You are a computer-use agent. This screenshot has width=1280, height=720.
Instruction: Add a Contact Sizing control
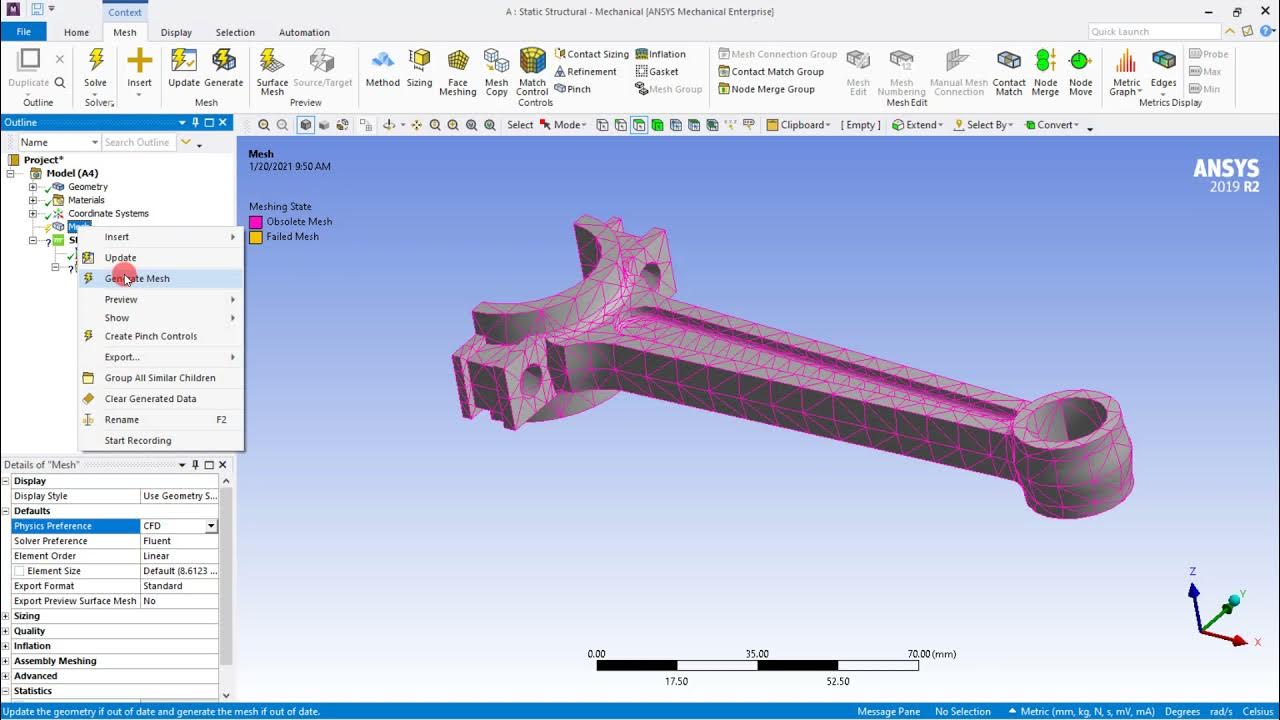point(591,54)
